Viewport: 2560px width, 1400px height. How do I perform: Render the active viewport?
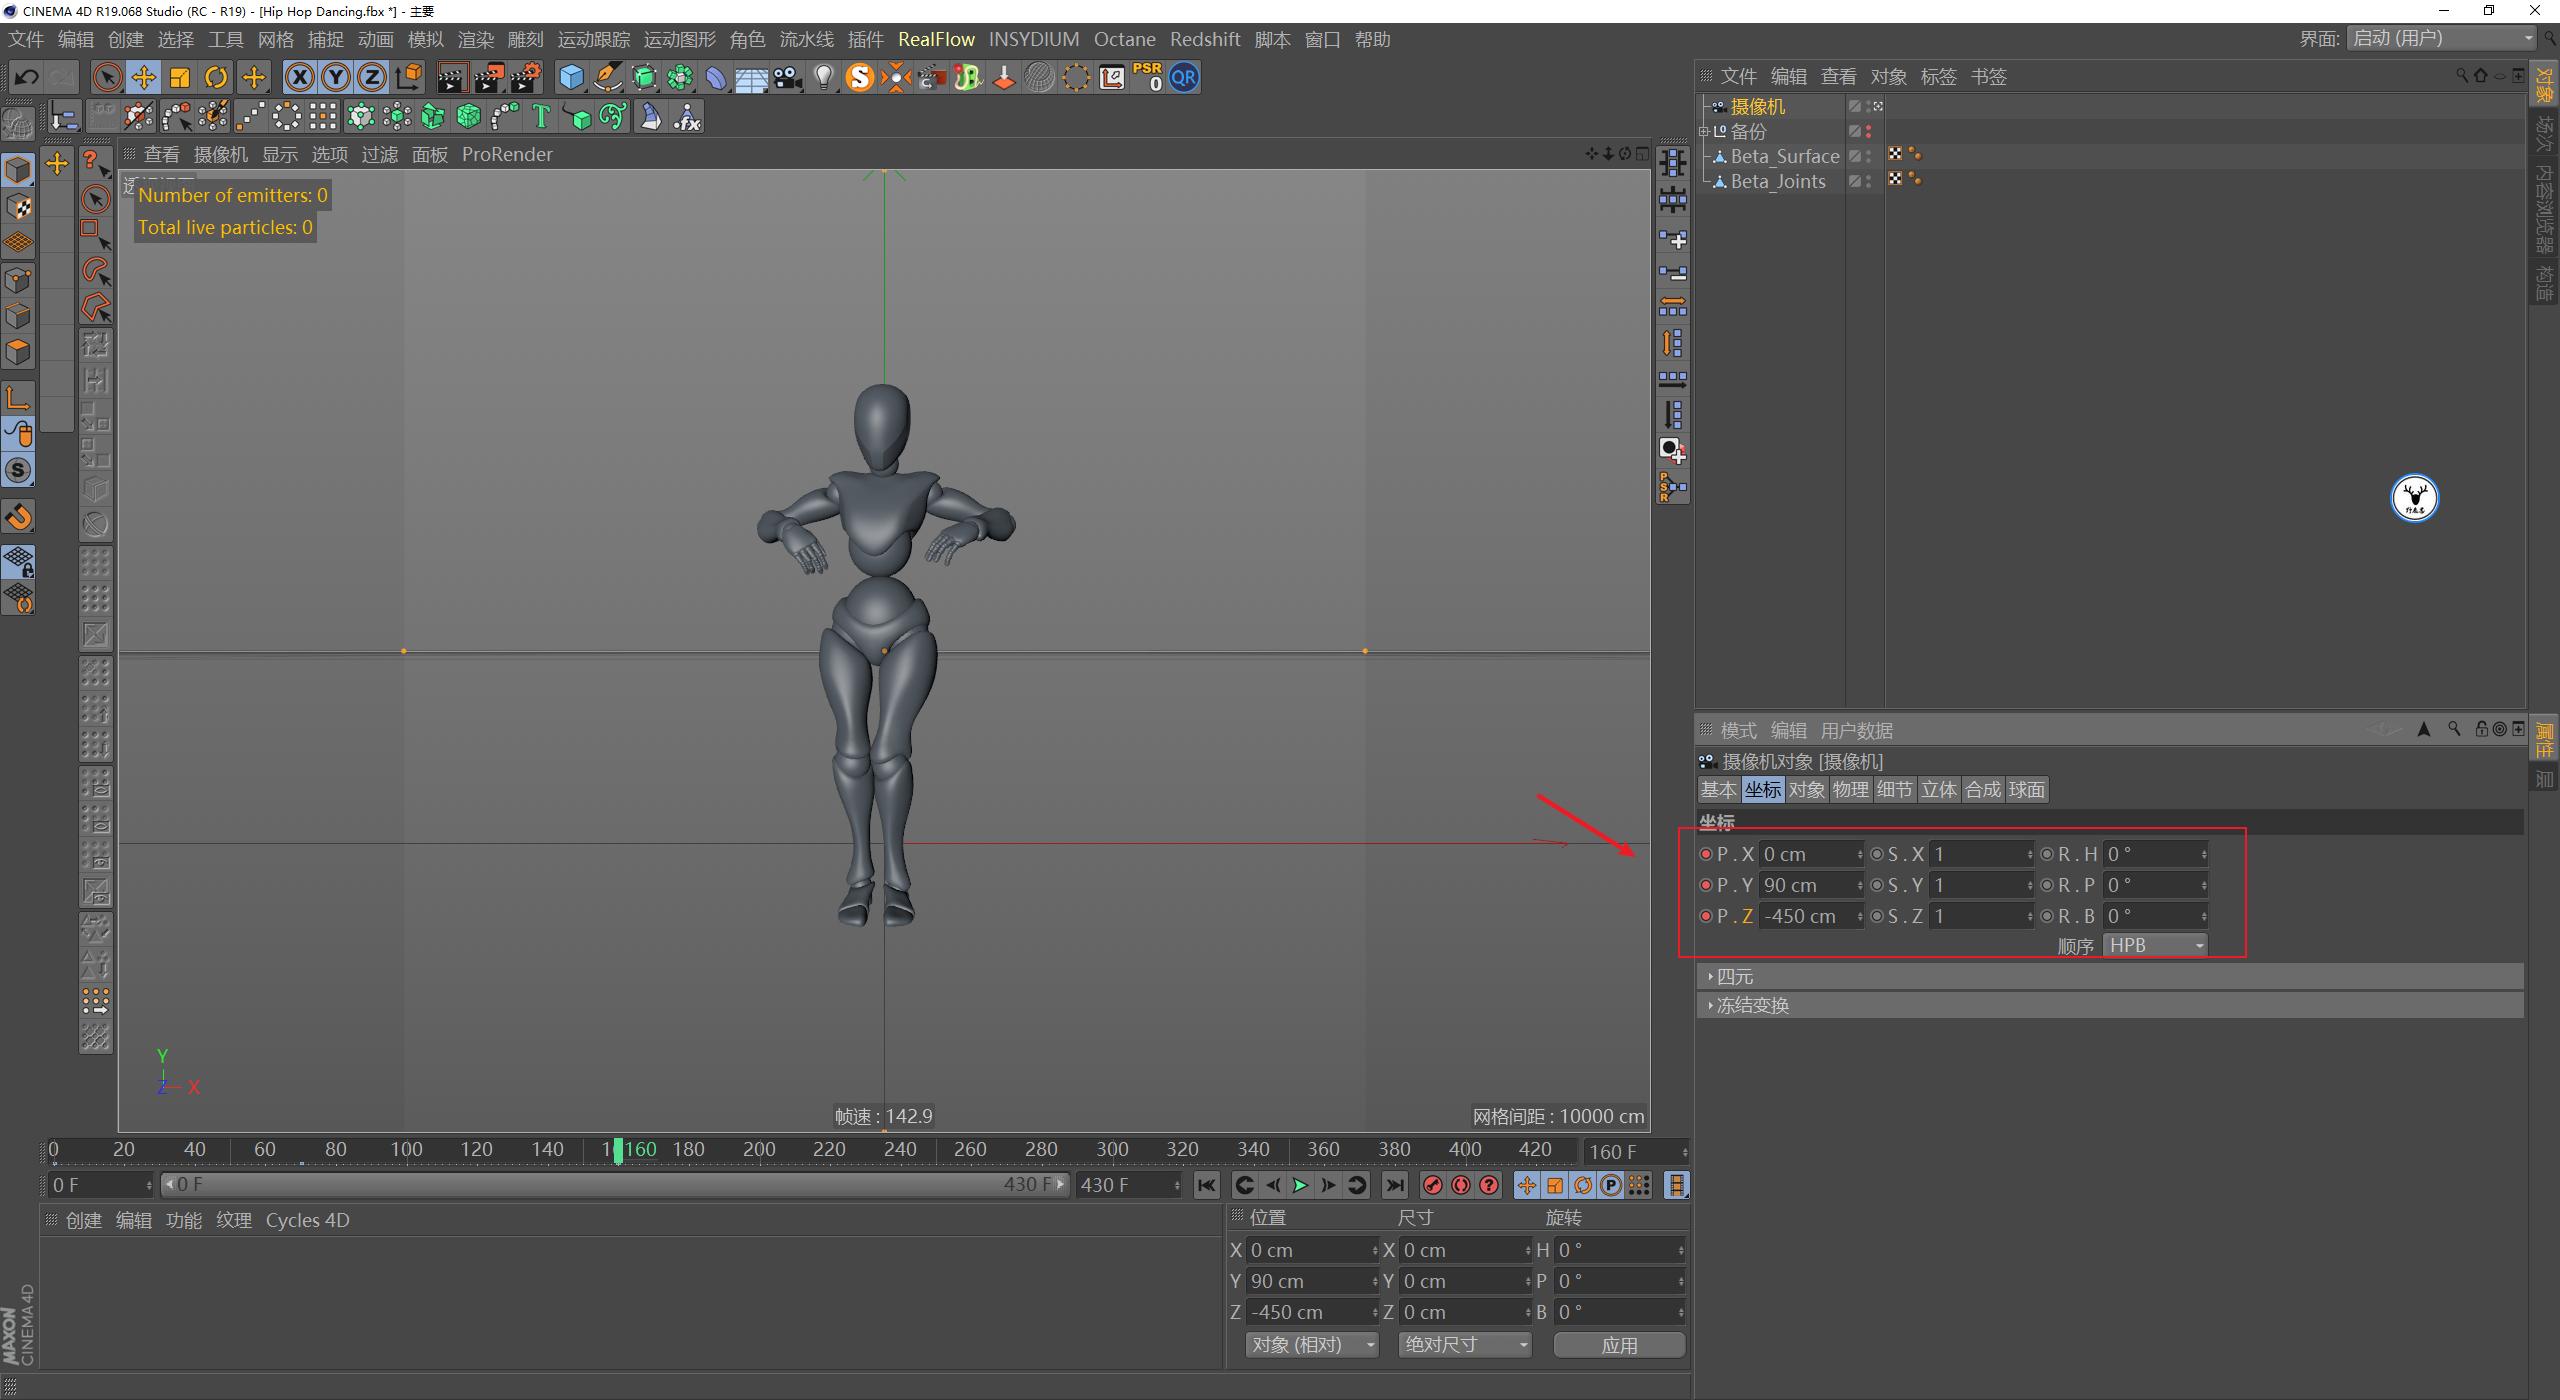[x=453, y=77]
